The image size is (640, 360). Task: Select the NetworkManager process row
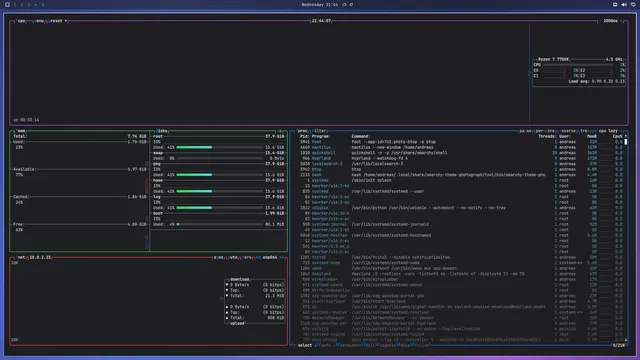(460, 318)
